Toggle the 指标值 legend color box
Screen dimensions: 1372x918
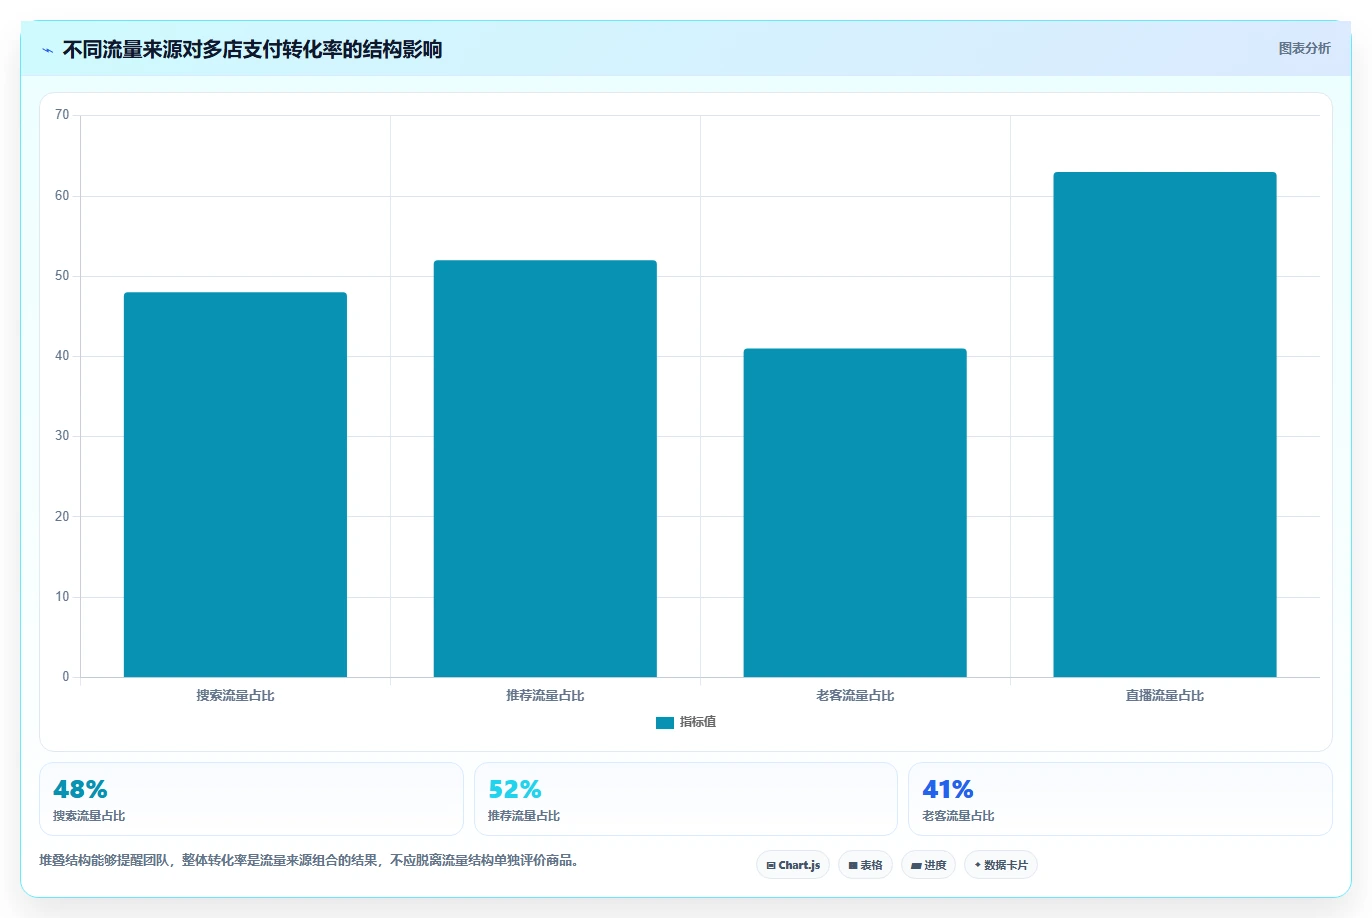[664, 722]
